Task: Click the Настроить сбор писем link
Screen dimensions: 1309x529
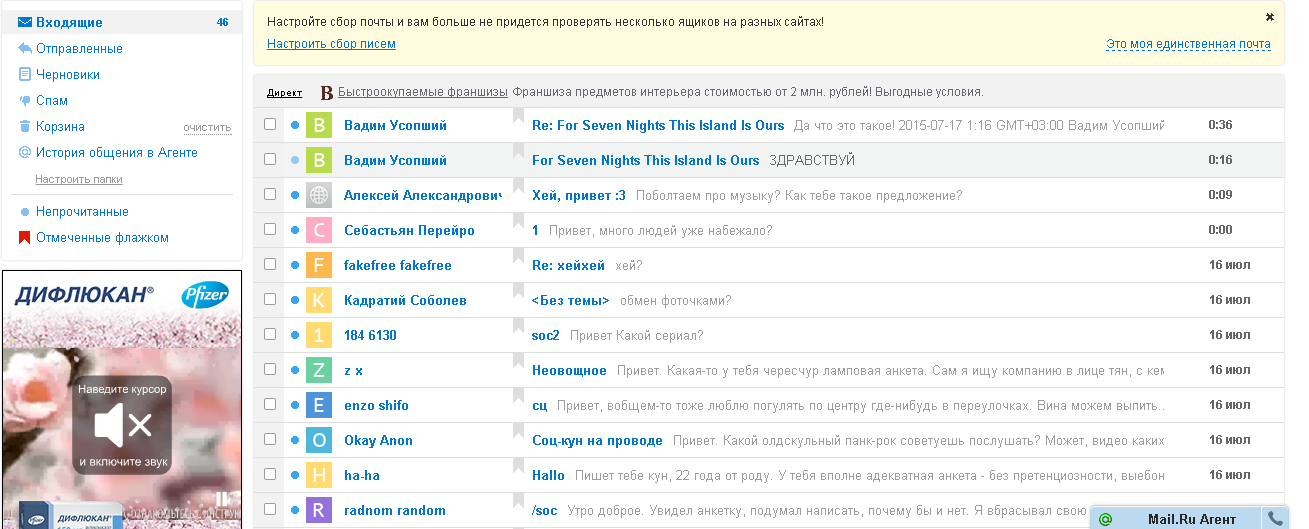Action: click(x=331, y=44)
